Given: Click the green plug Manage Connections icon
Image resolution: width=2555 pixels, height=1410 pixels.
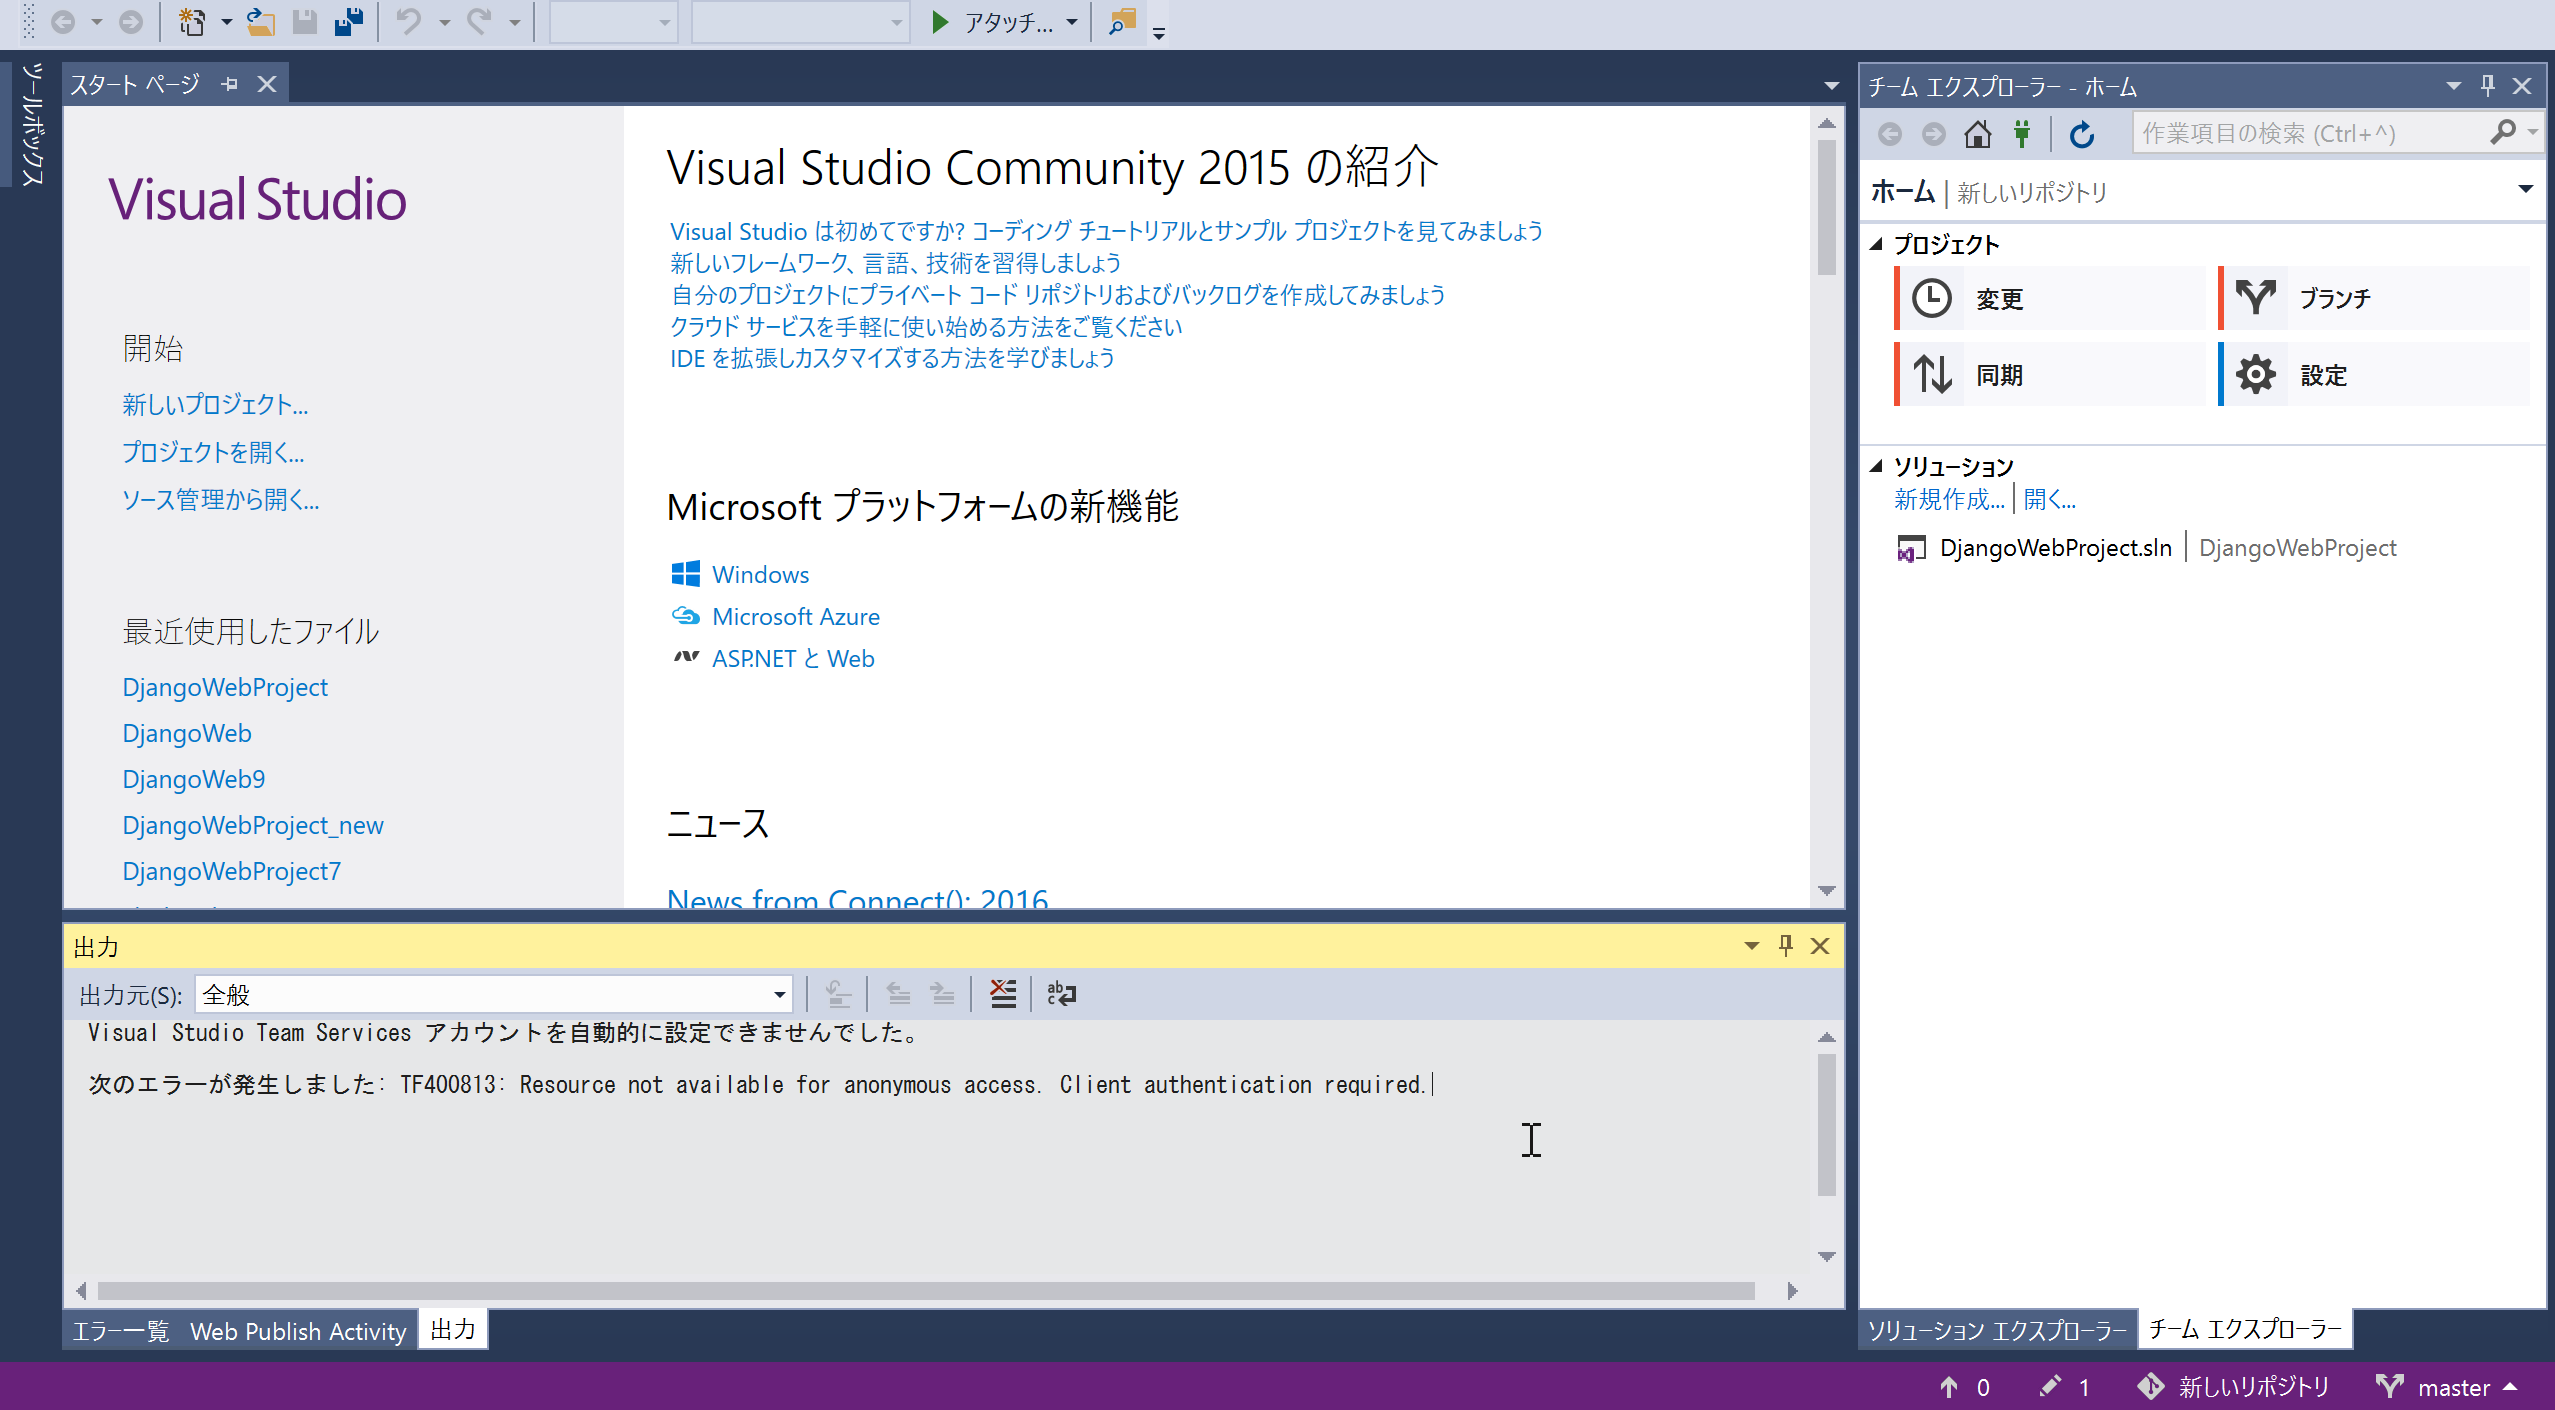Looking at the screenshot, I should pos(2022,134).
